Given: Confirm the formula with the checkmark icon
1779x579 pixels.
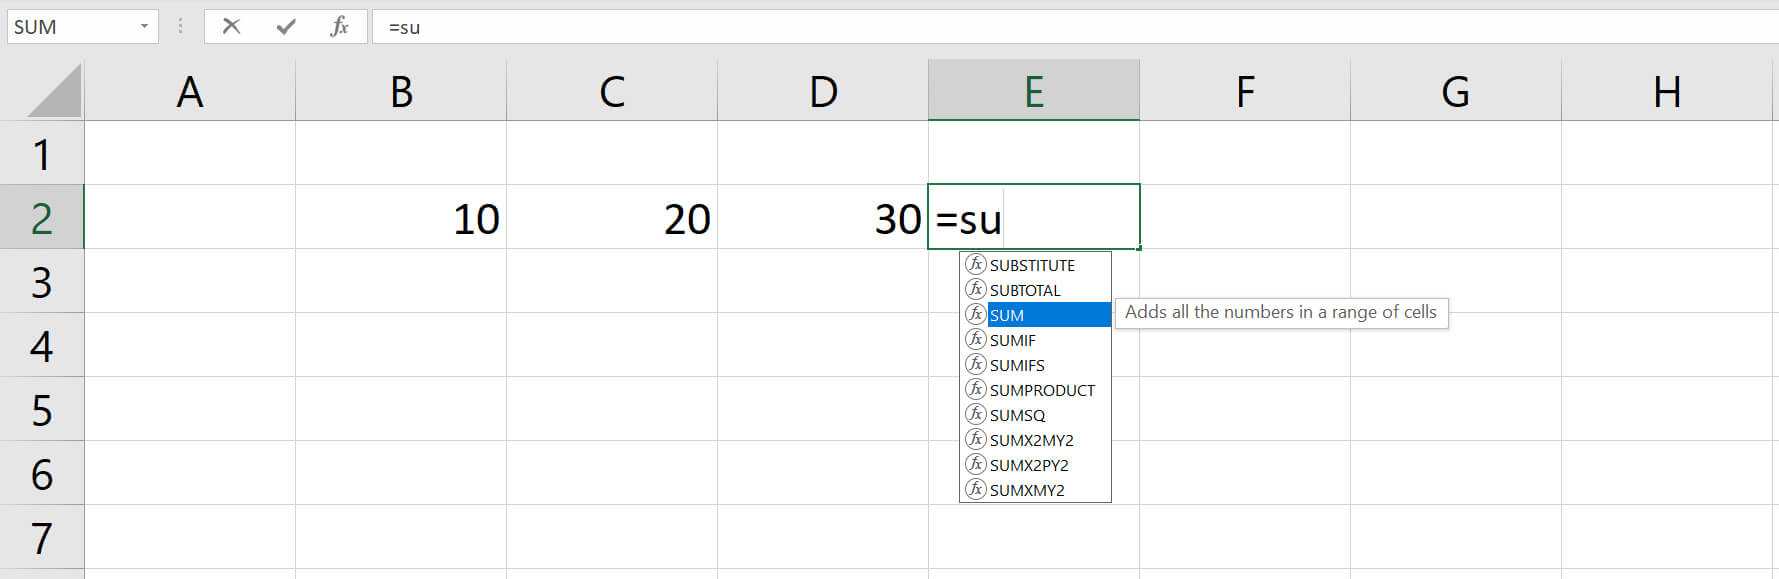Looking at the screenshot, I should point(286,26).
